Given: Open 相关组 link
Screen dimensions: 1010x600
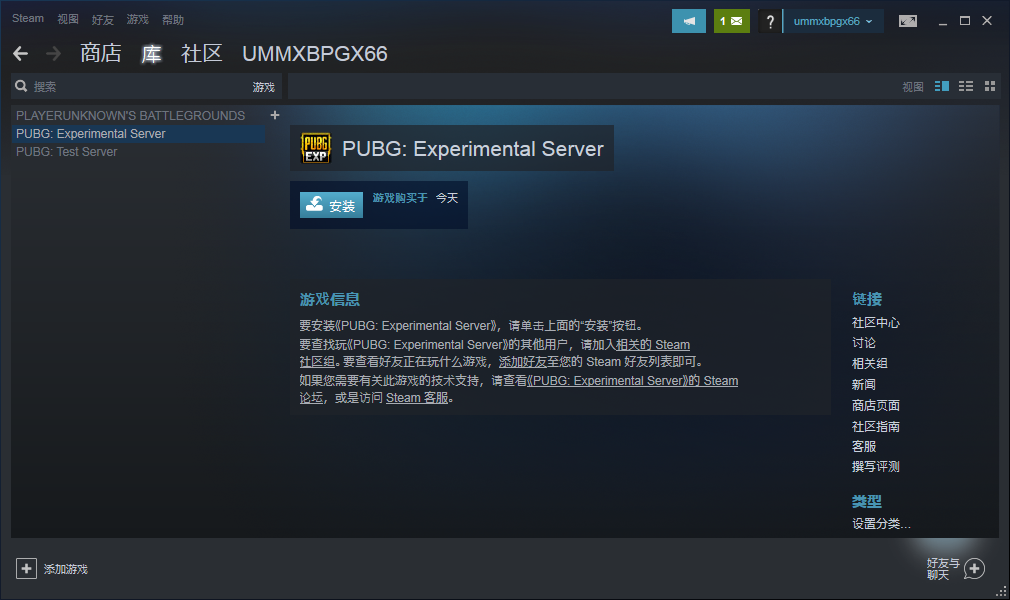Looking at the screenshot, I should tap(870, 363).
